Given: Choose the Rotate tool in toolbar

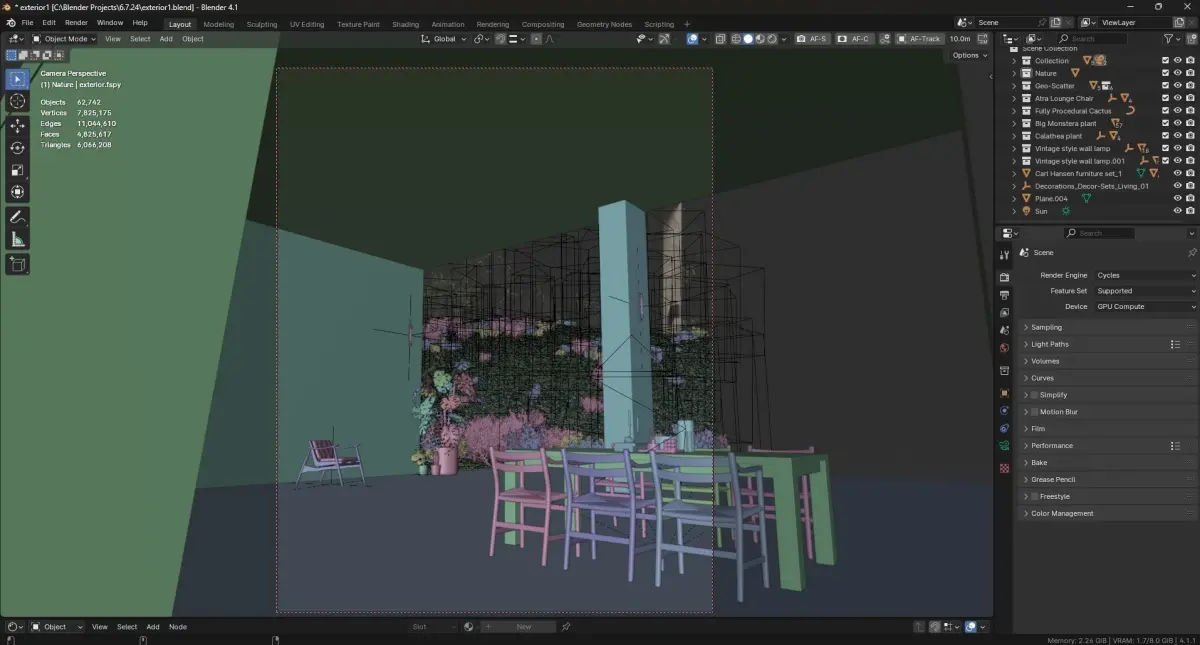Looking at the screenshot, I should [18, 148].
